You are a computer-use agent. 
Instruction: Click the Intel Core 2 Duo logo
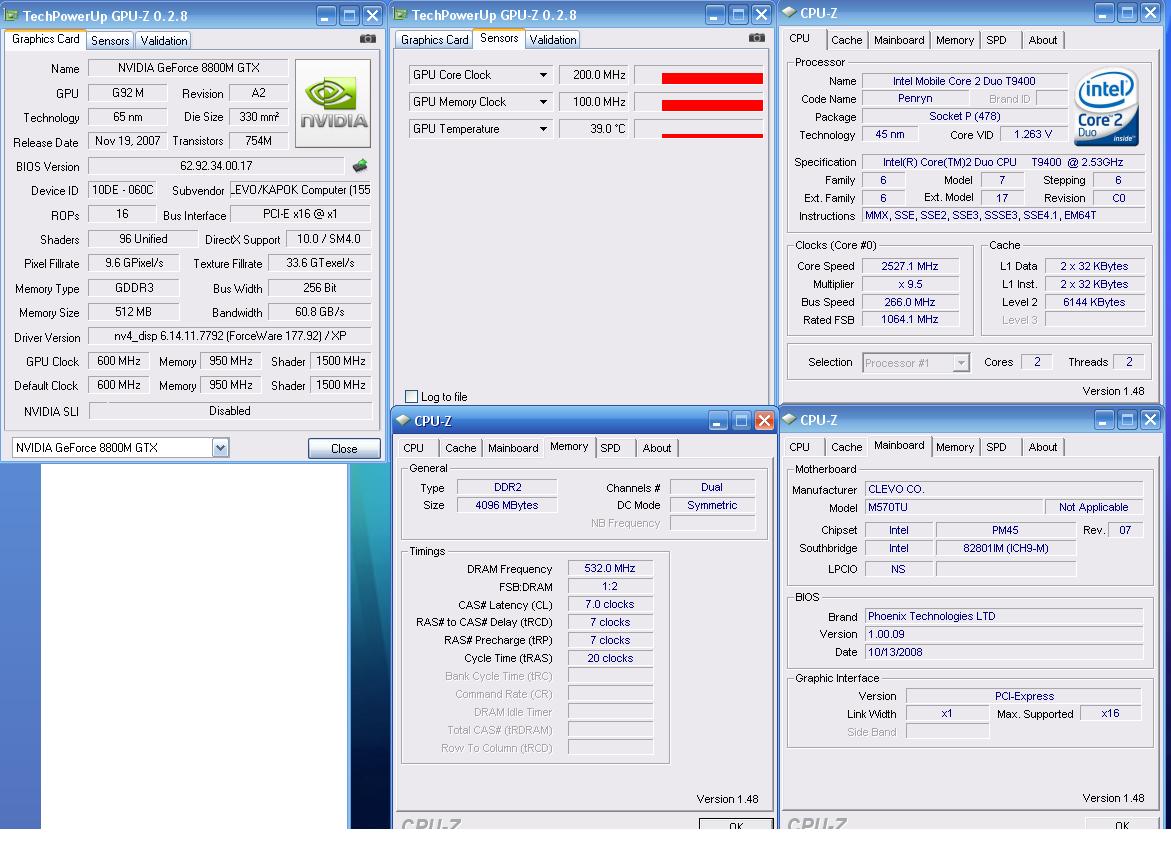[x=1106, y=104]
